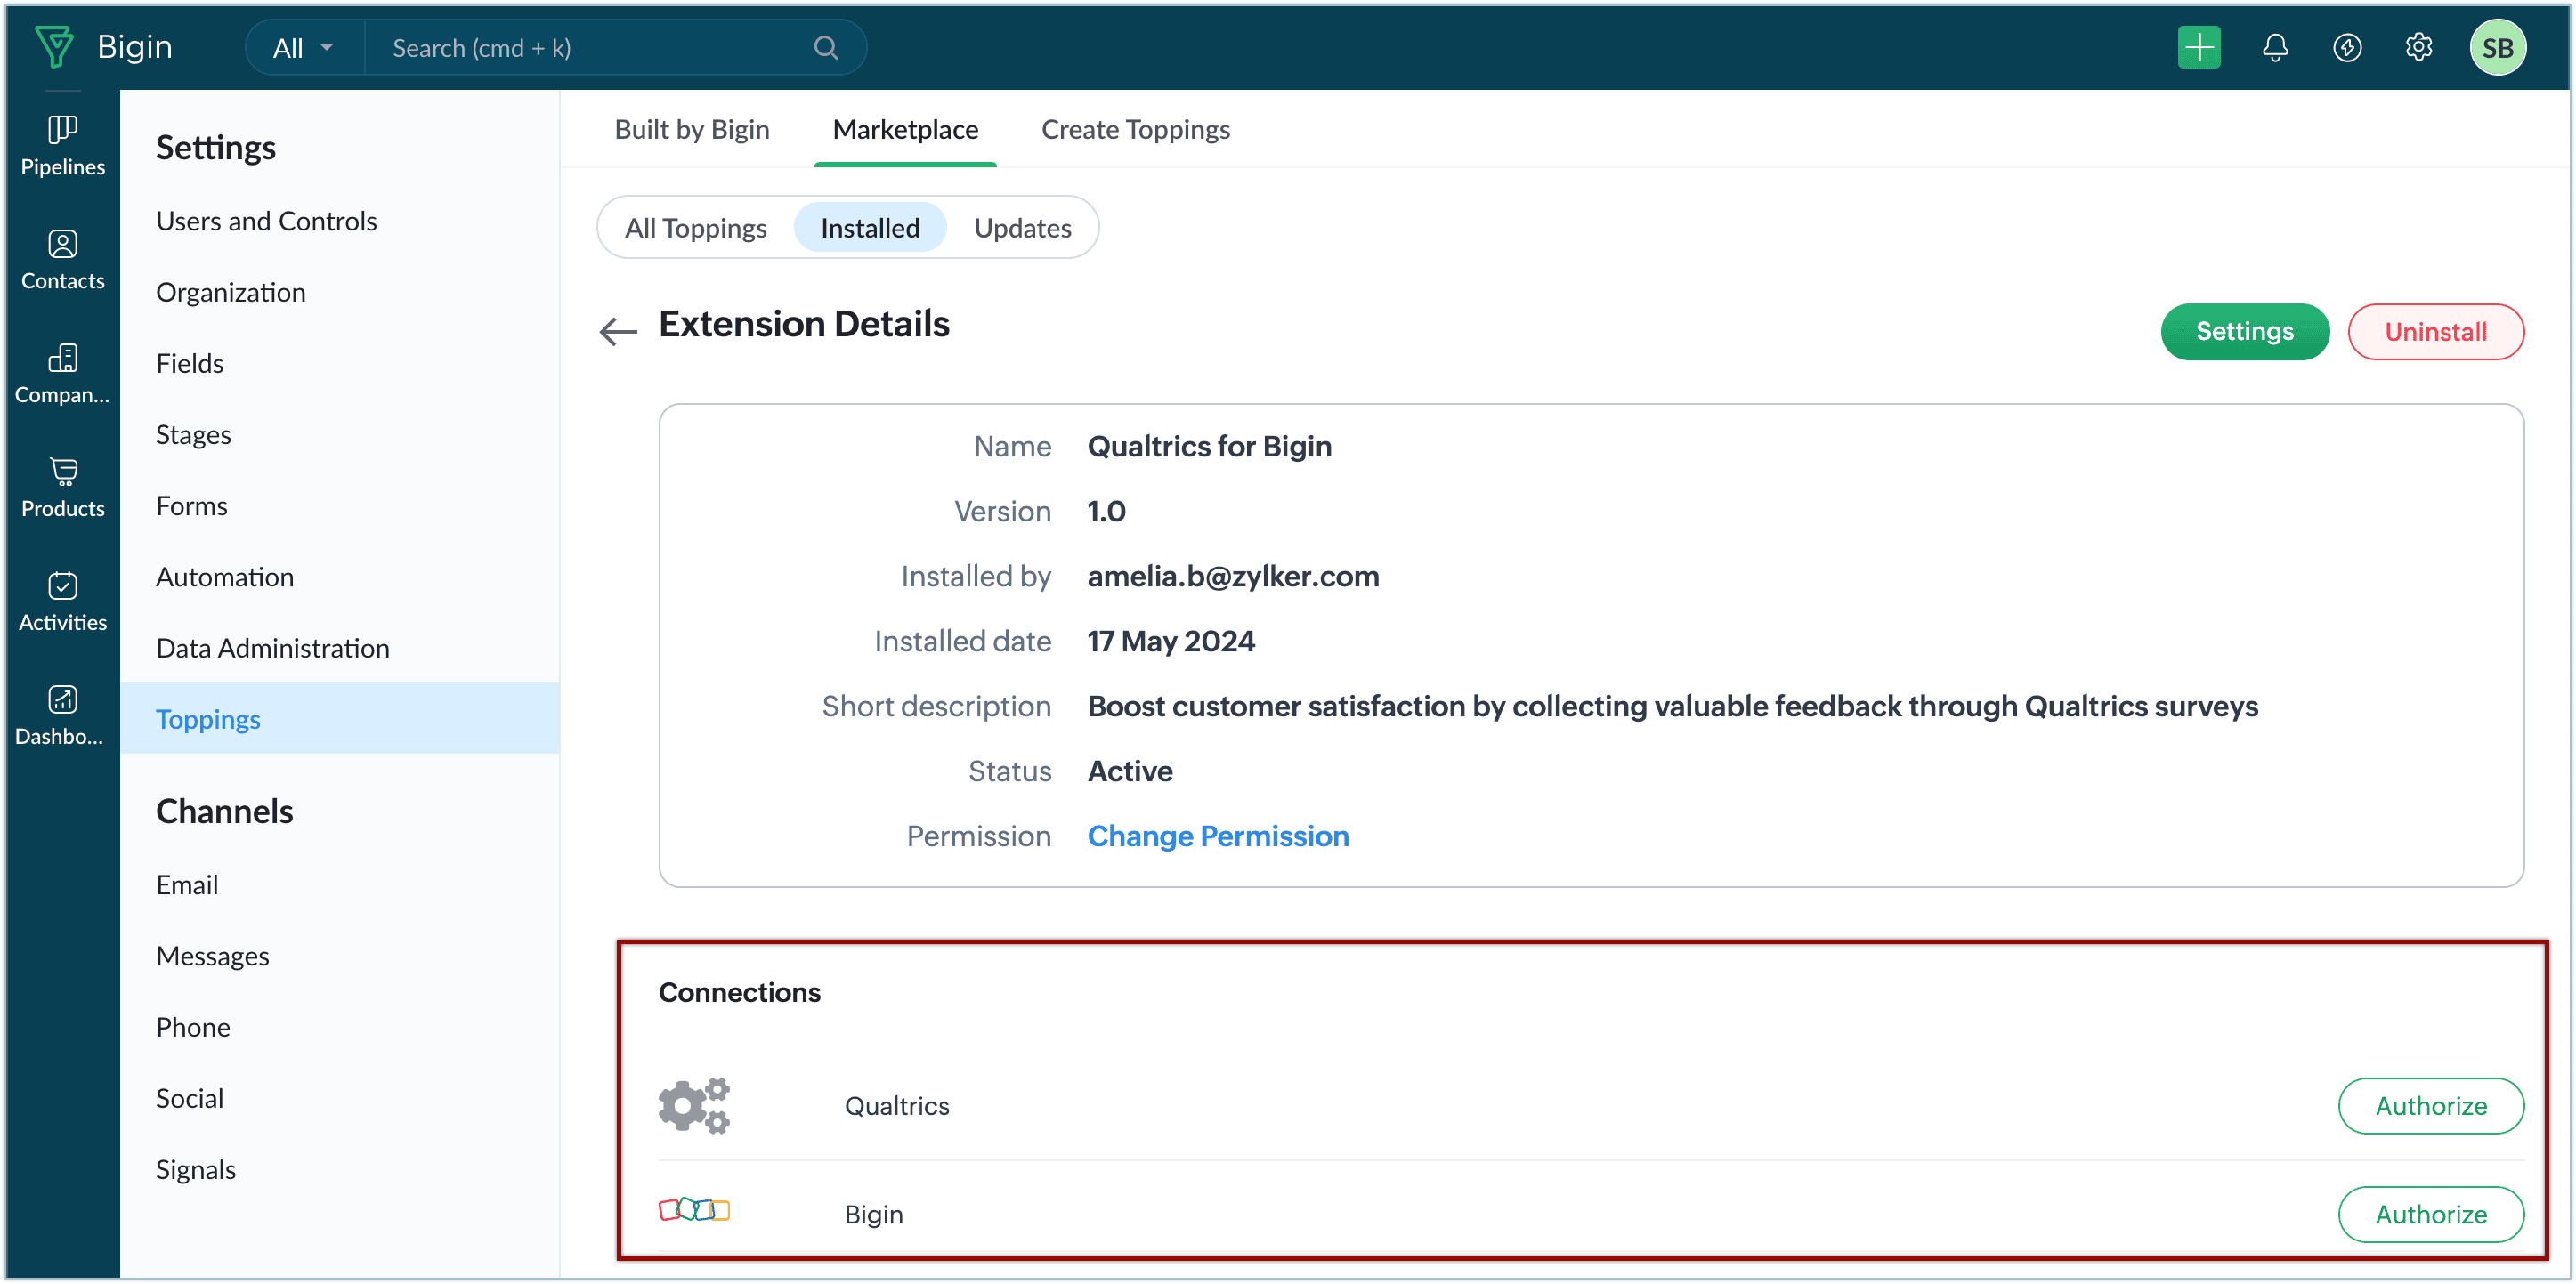
Task: Click the back arrow beside Extension Details
Action: (618, 330)
